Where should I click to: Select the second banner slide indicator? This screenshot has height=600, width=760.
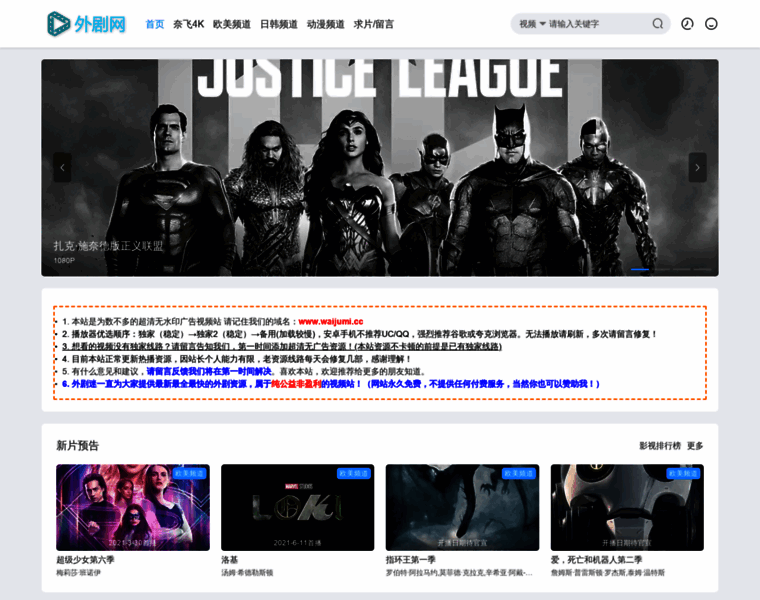661,269
